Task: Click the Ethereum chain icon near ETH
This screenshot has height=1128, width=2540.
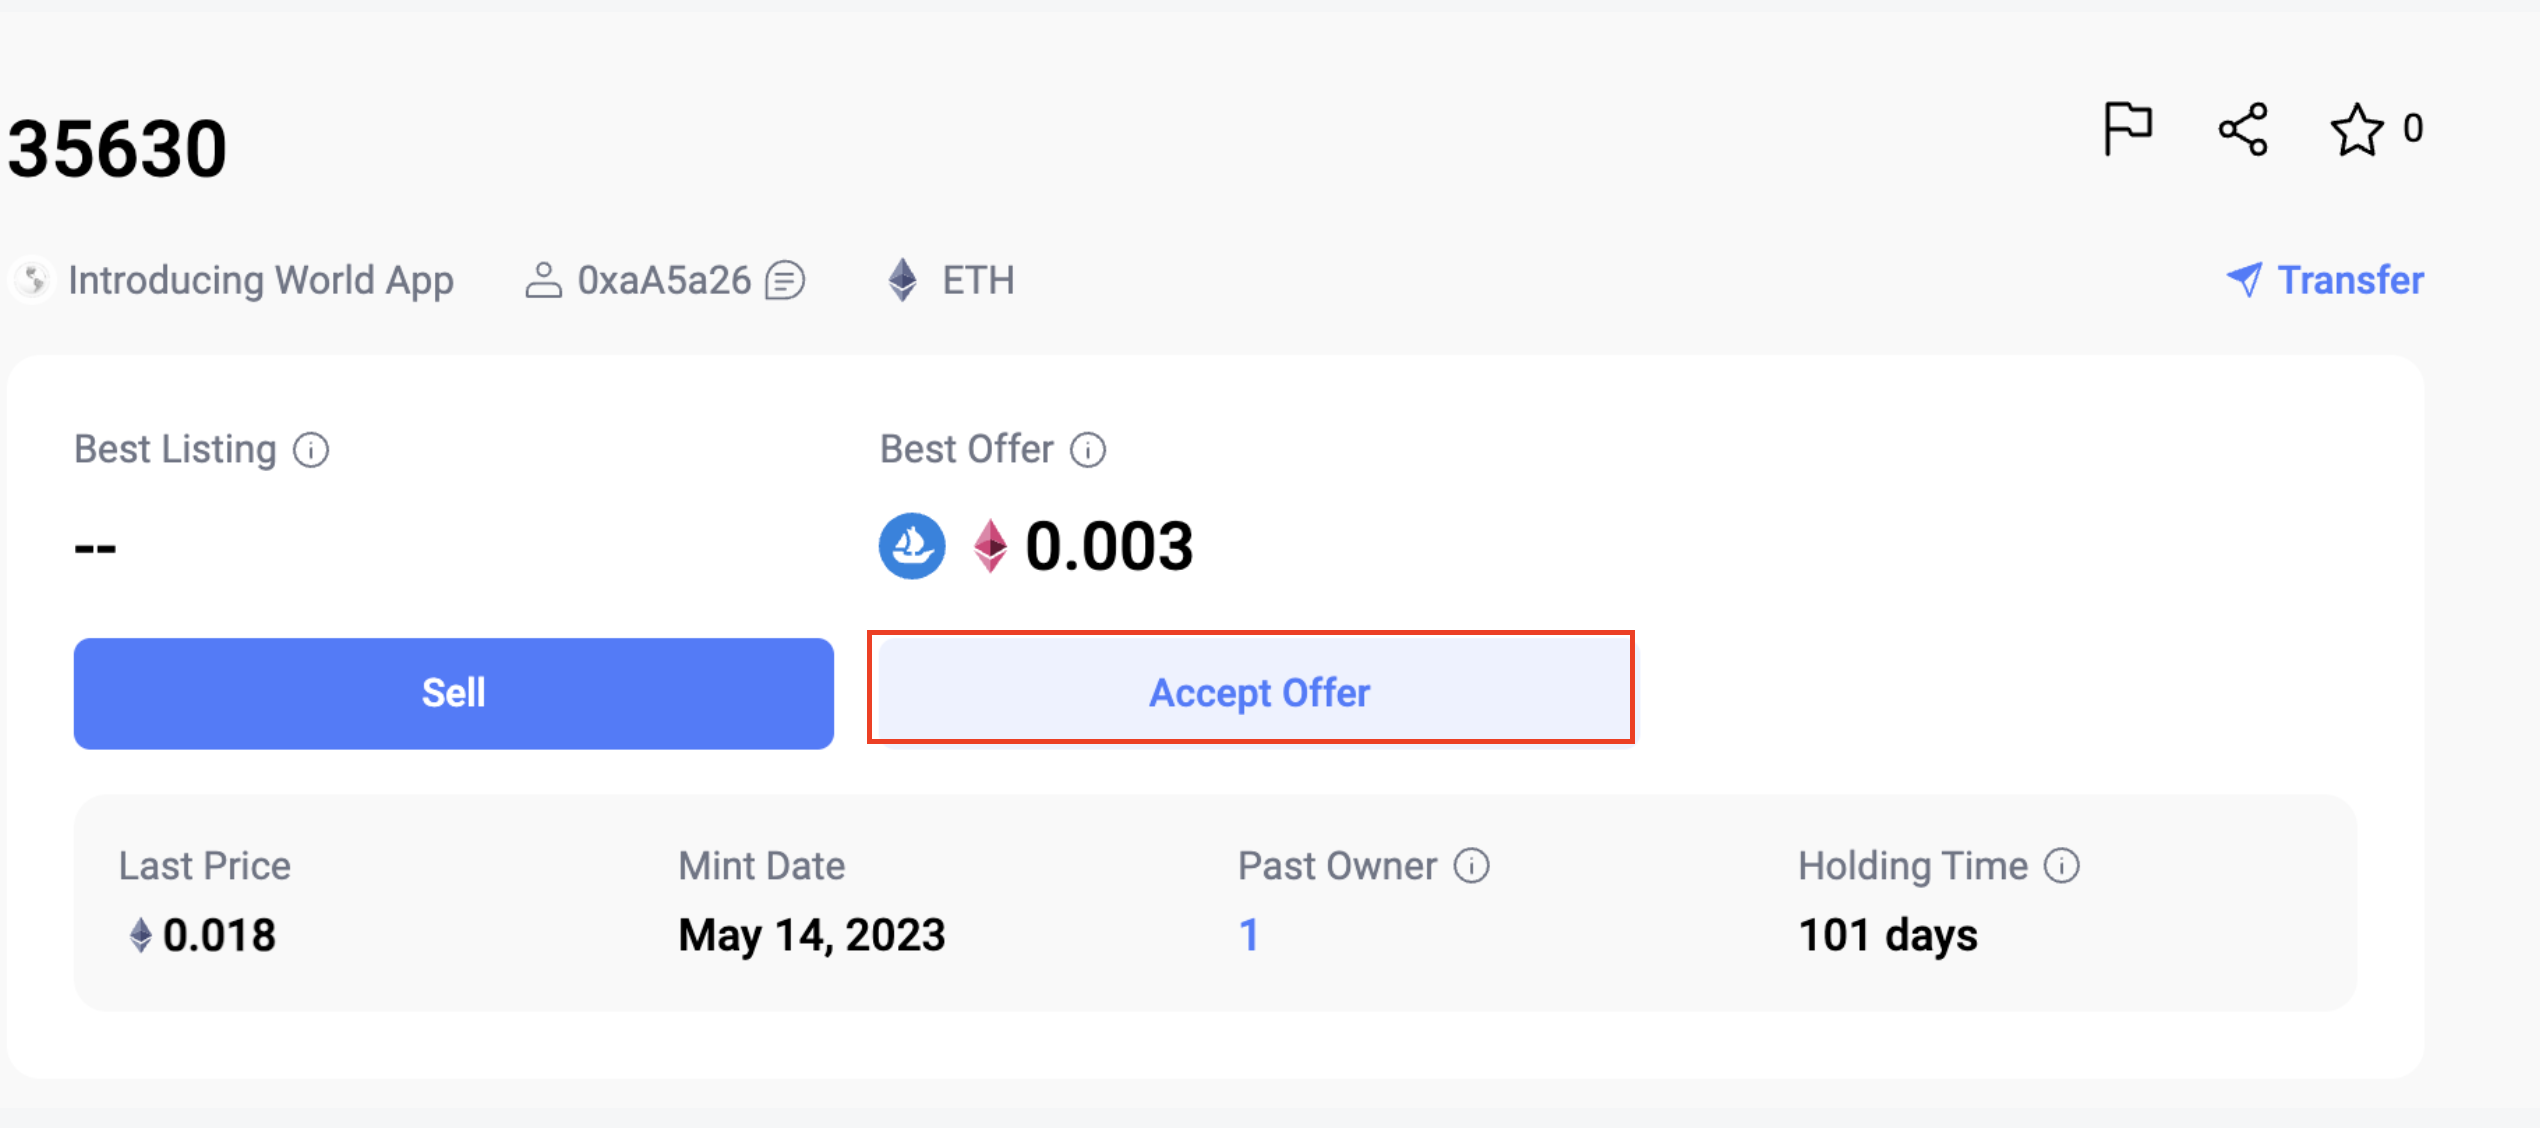Action: click(902, 280)
